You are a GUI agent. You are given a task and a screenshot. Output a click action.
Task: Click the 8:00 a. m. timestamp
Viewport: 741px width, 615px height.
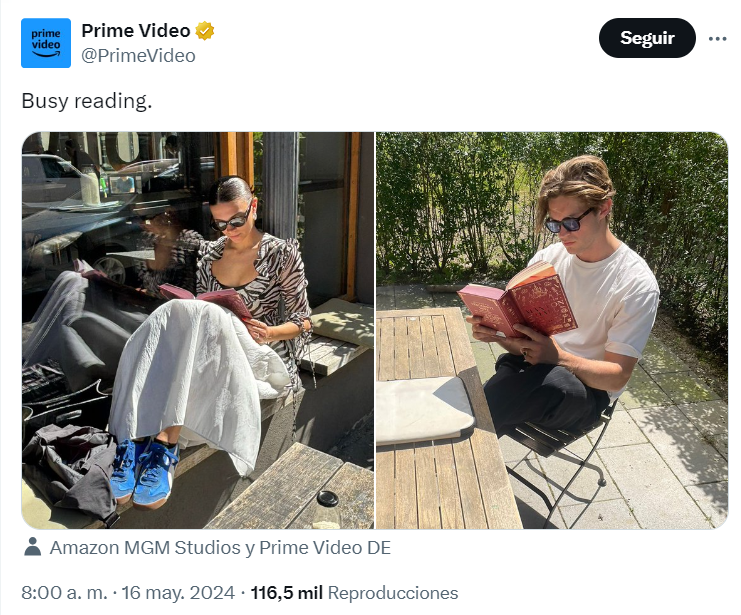point(65,593)
